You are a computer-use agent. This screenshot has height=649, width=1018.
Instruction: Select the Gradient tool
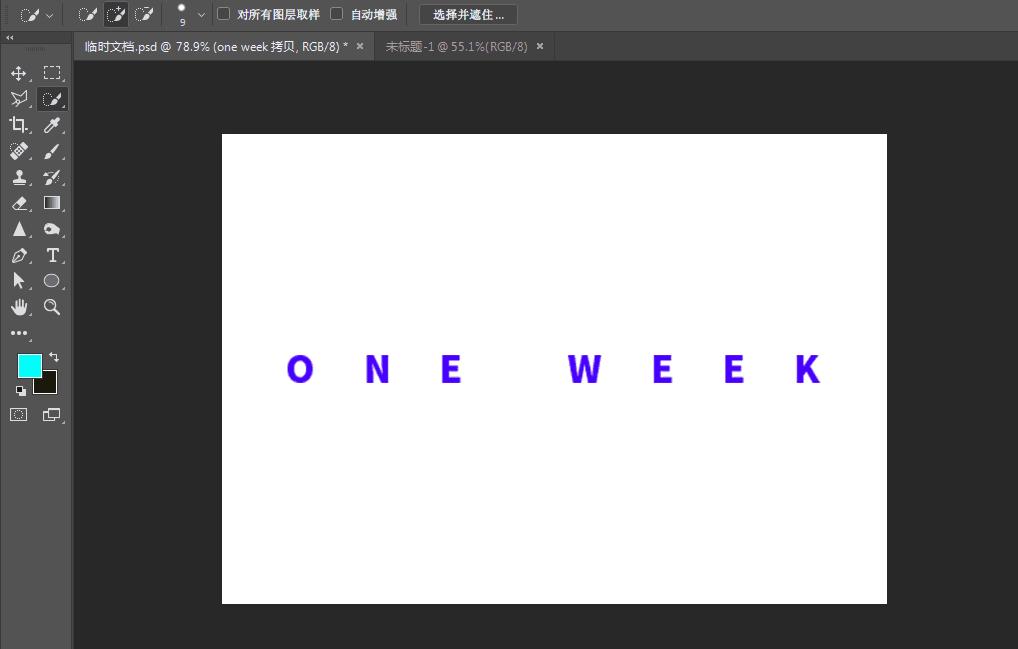(x=52, y=203)
